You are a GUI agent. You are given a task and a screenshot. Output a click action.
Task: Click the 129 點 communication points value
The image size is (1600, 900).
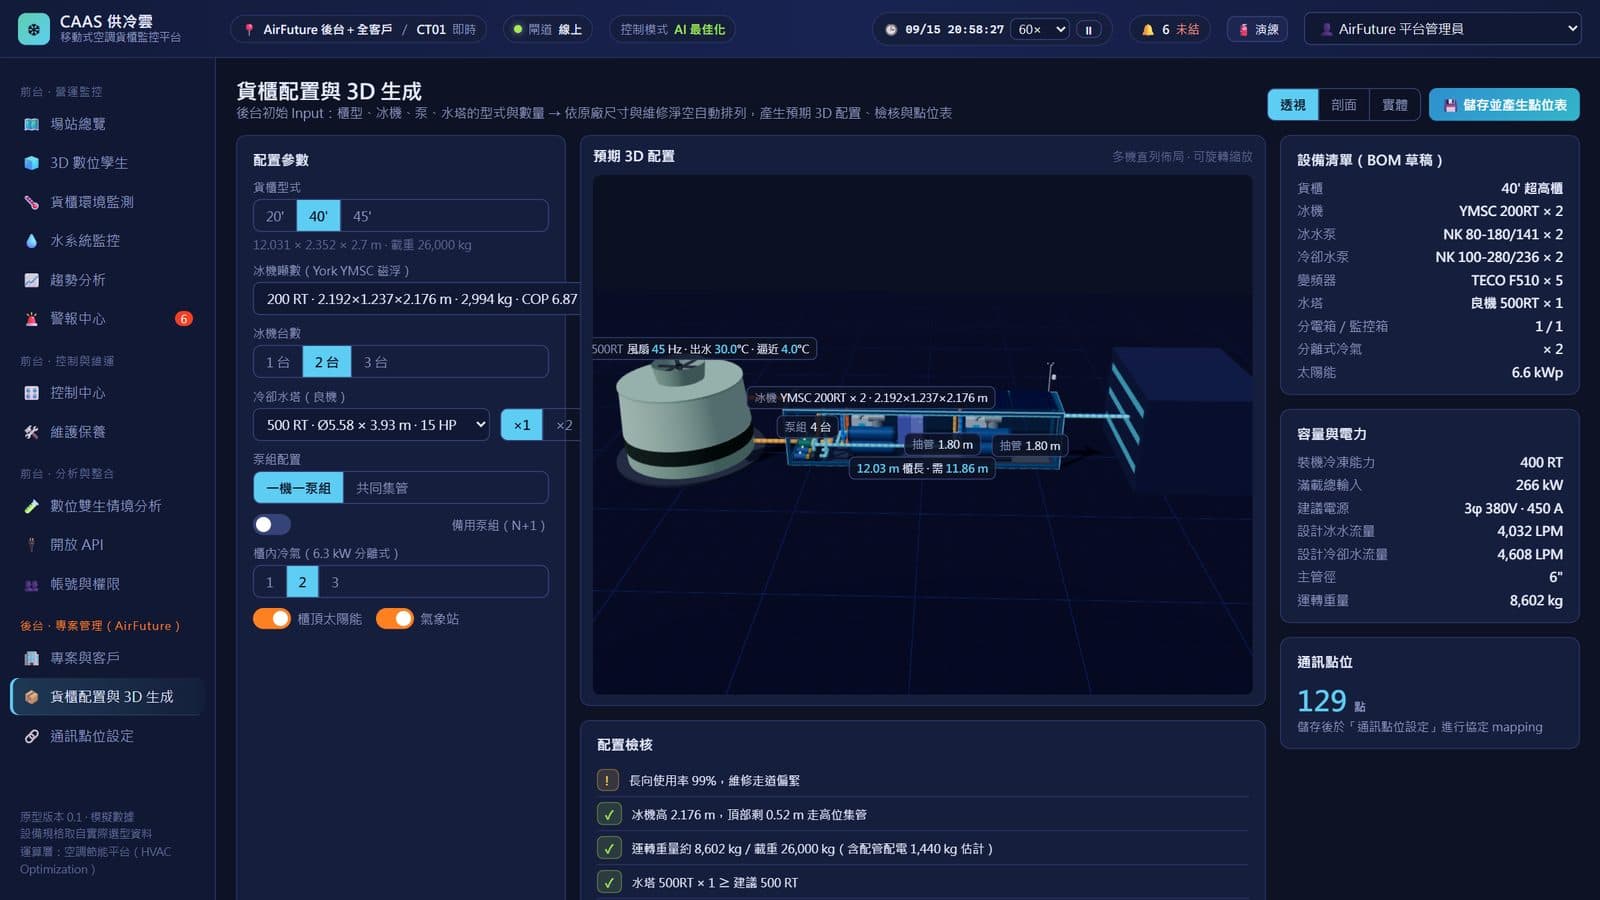[1331, 701]
